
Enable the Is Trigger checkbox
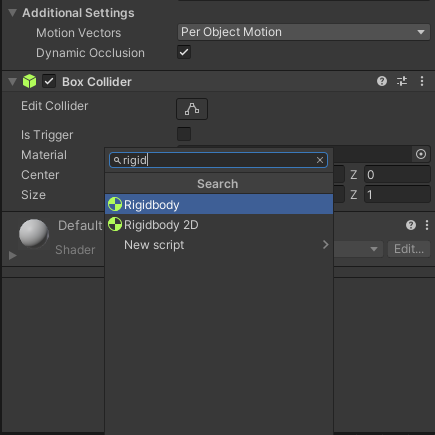[x=184, y=134]
